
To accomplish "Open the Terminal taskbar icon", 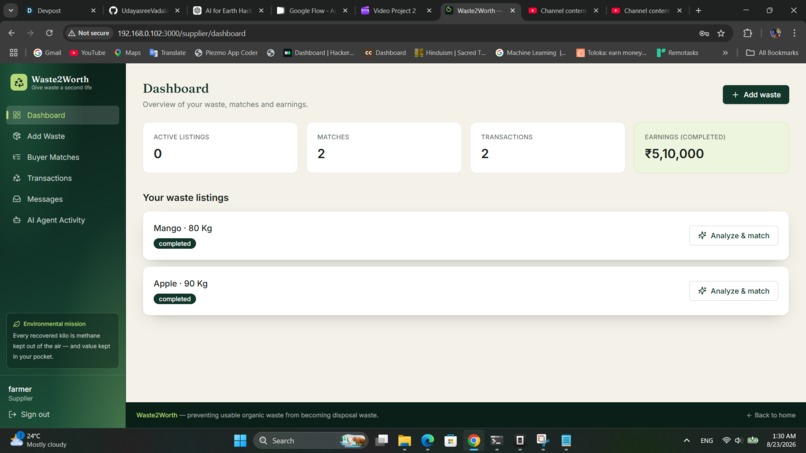I will point(497,441).
